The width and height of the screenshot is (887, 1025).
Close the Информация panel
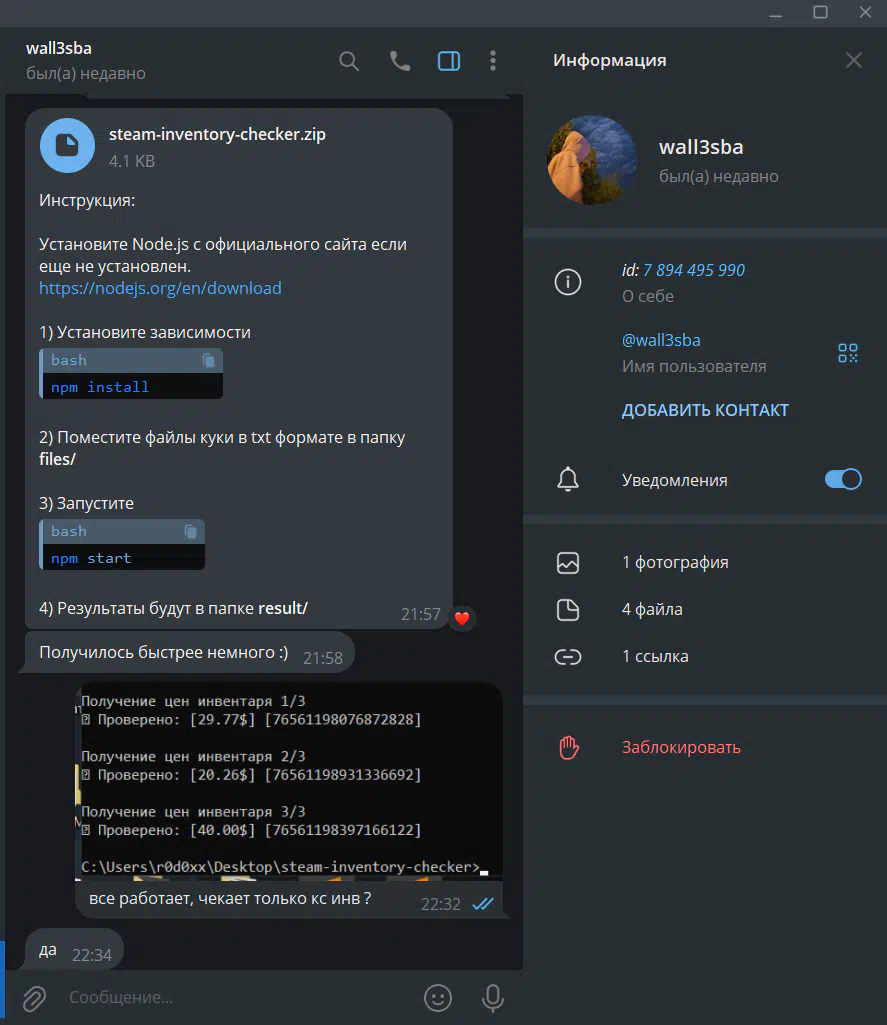(x=854, y=60)
